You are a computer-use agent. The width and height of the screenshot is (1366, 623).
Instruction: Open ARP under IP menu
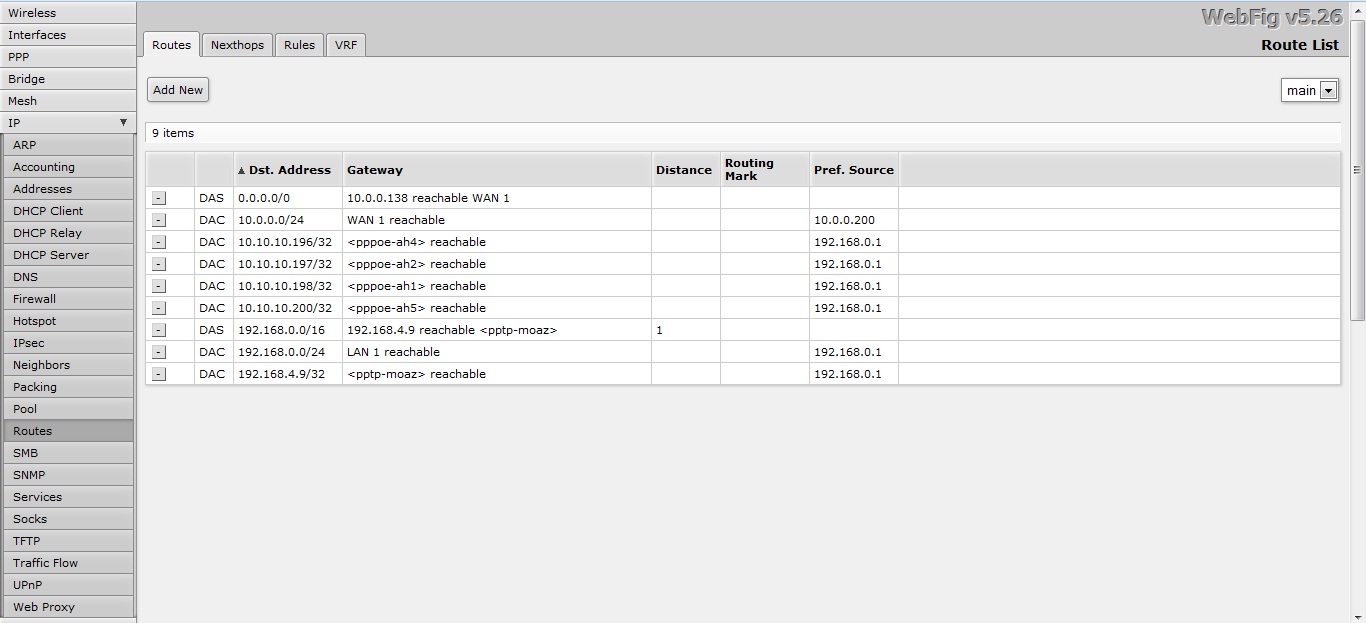click(x=68, y=145)
